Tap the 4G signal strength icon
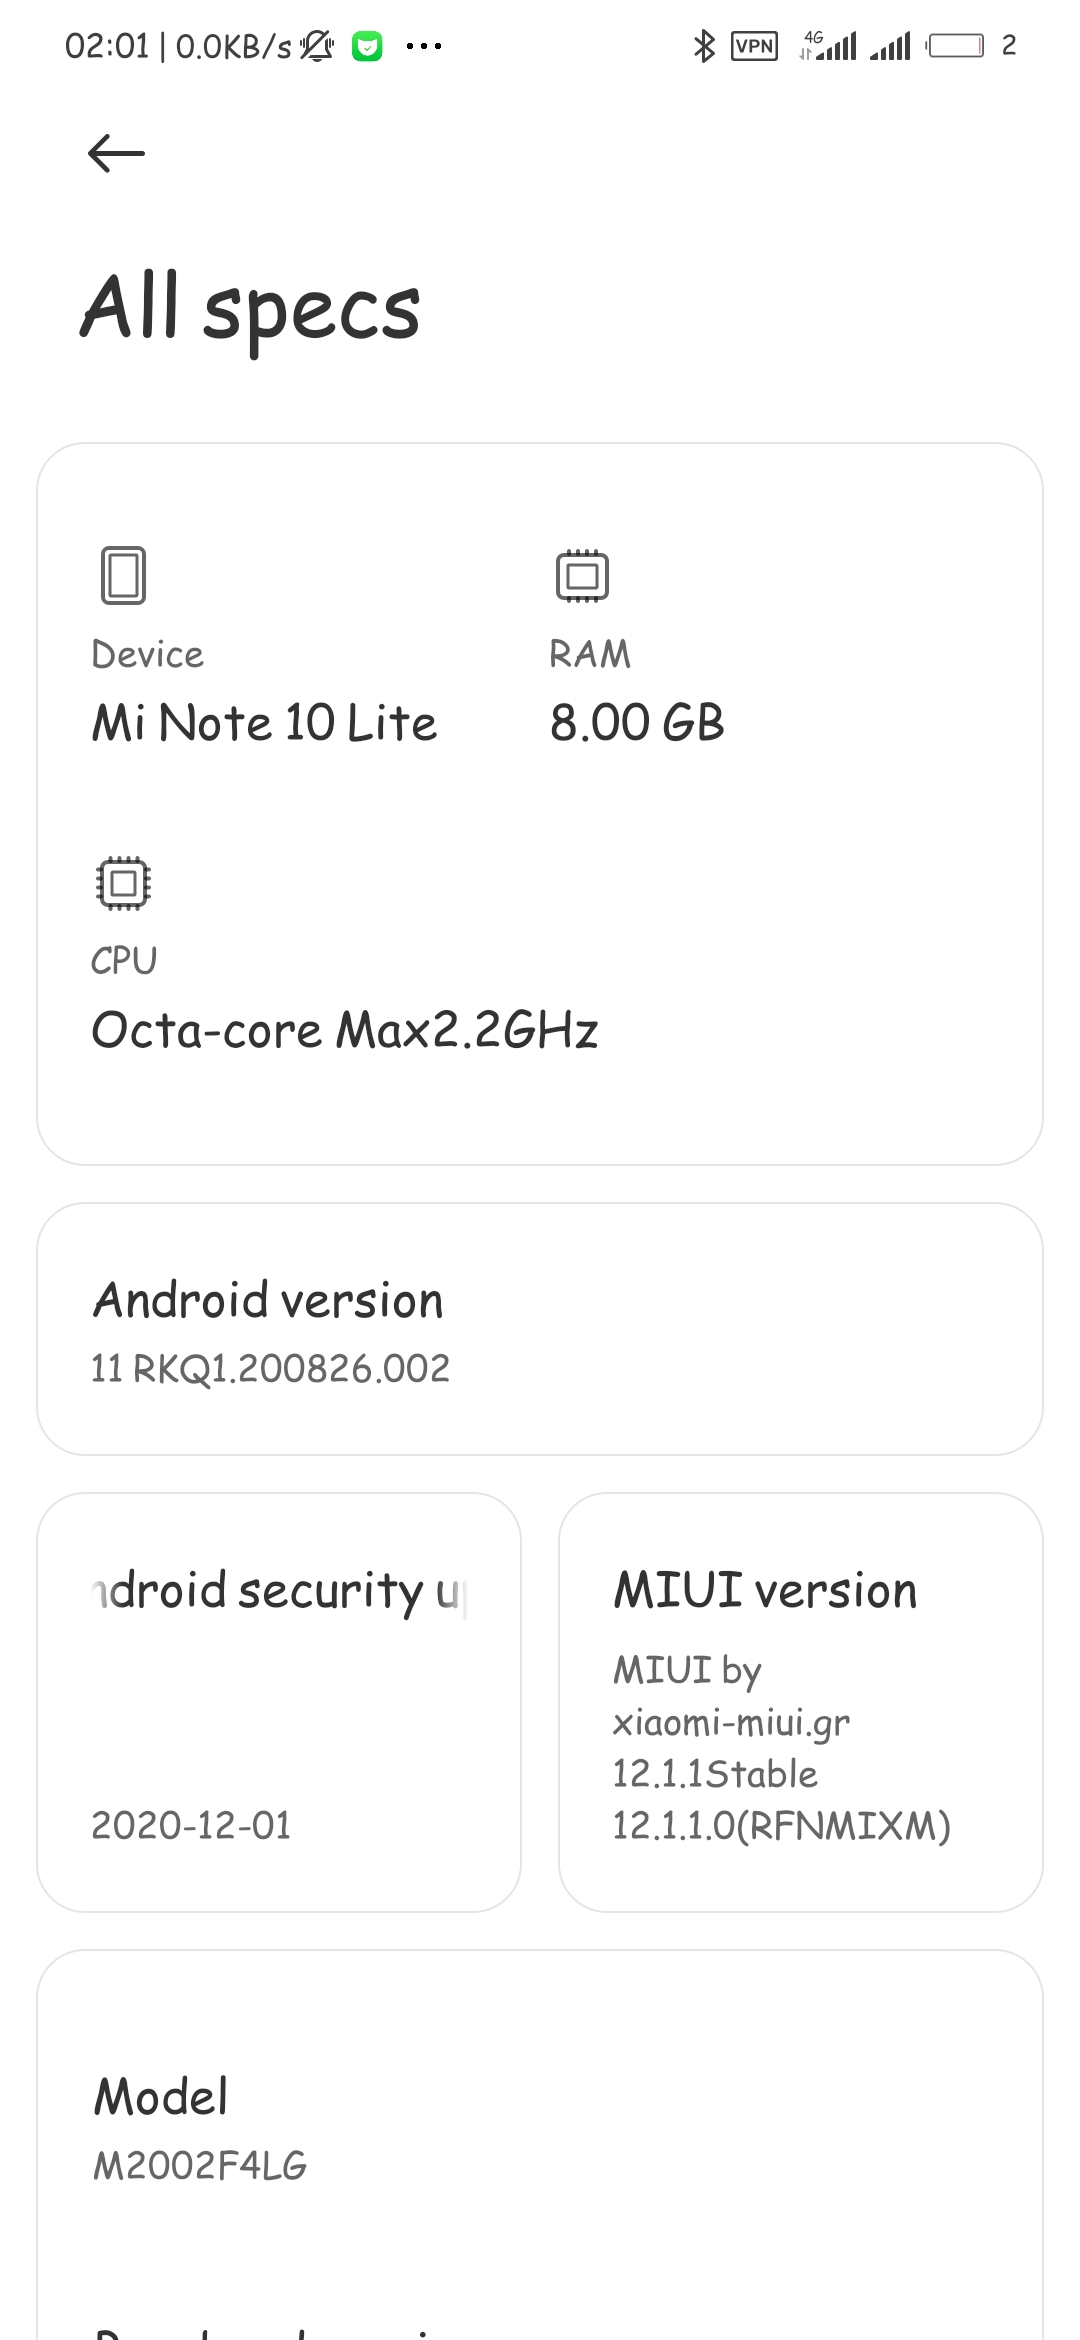The height and width of the screenshot is (2340, 1080). [x=829, y=46]
